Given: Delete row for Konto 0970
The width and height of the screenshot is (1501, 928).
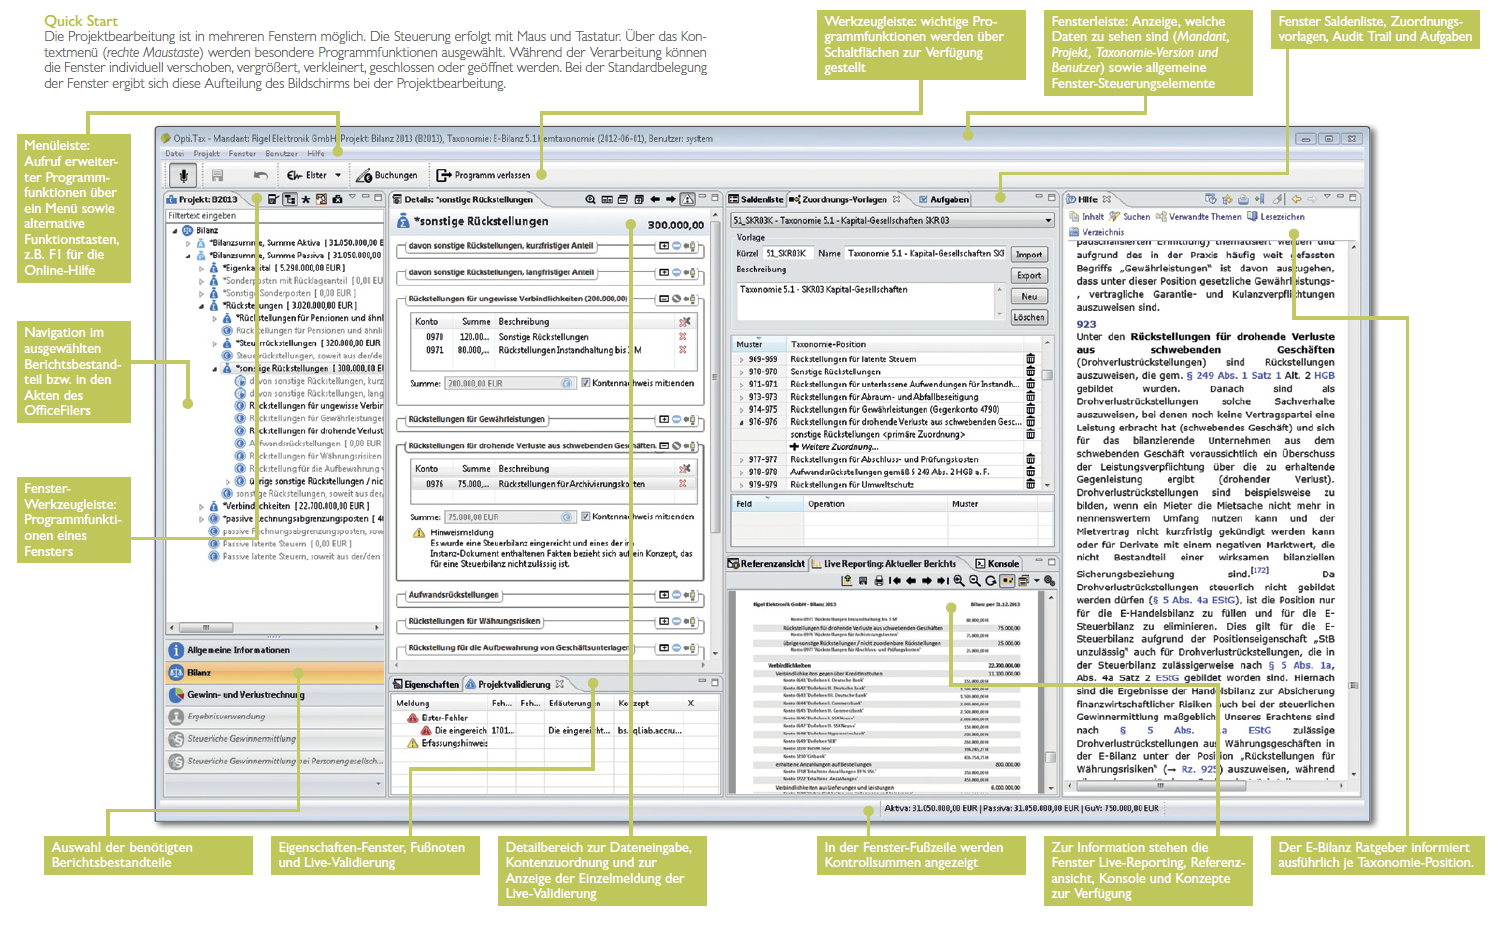Looking at the screenshot, I should [683, 337].
